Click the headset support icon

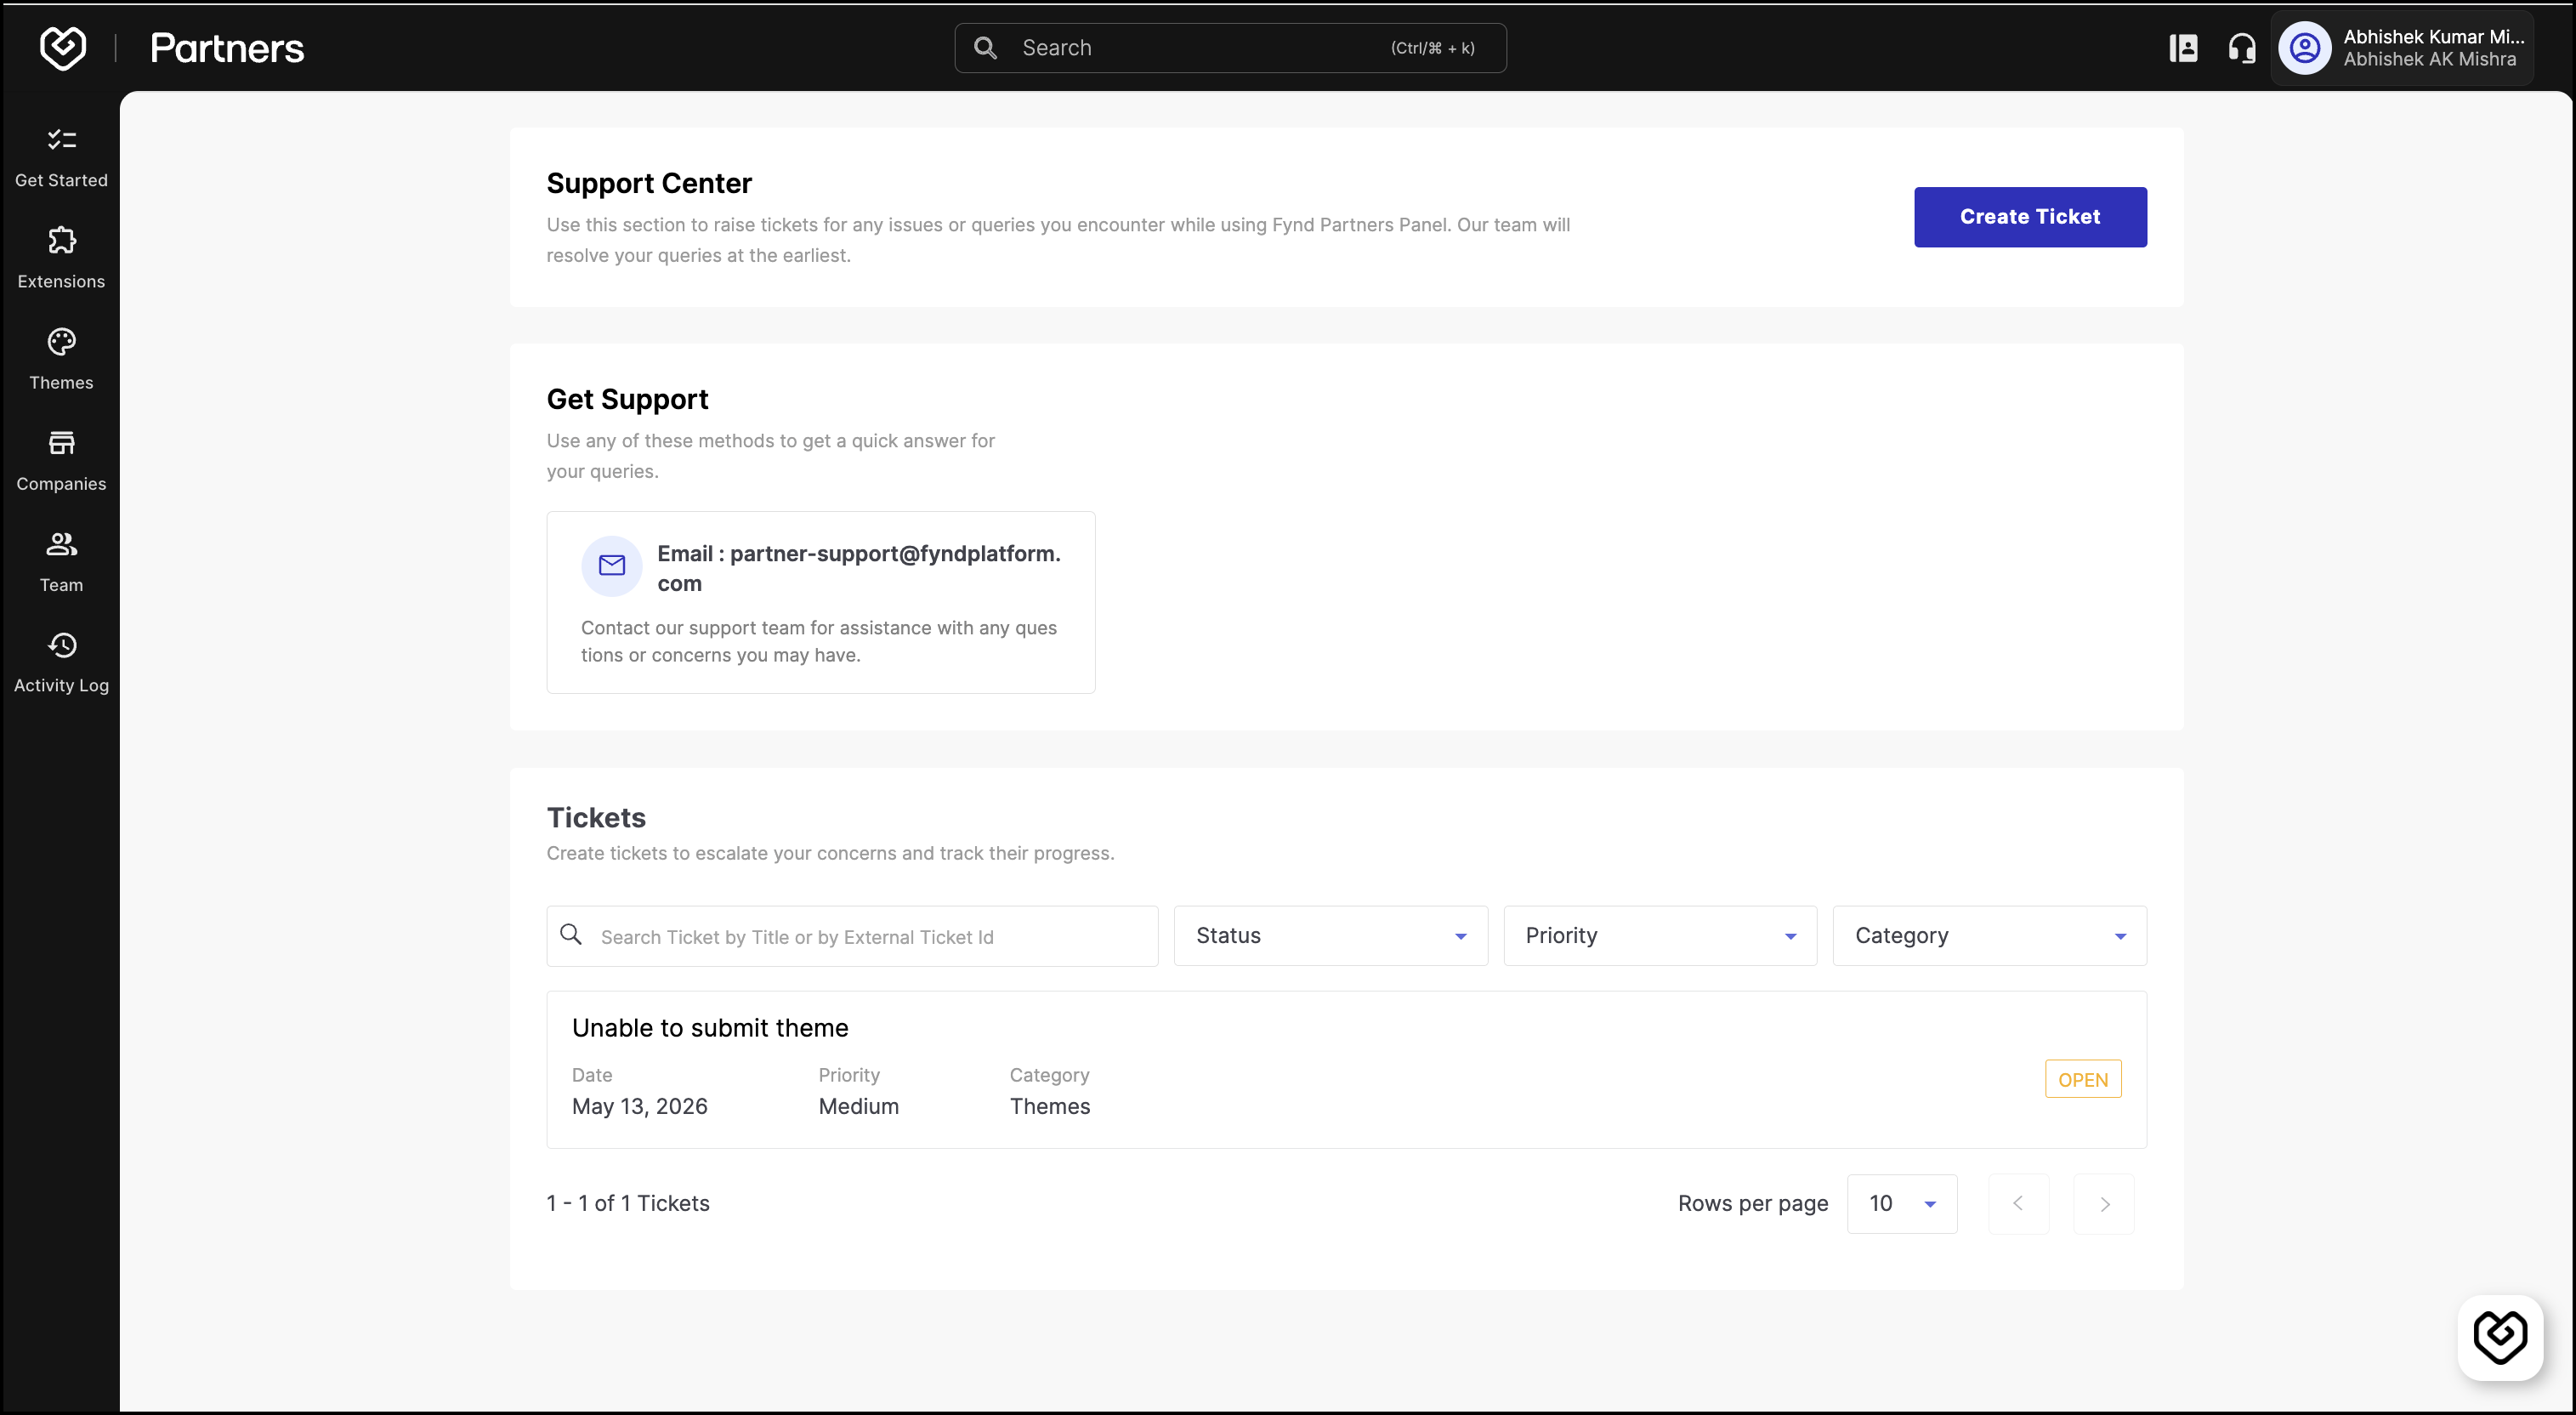(2242, 48)
